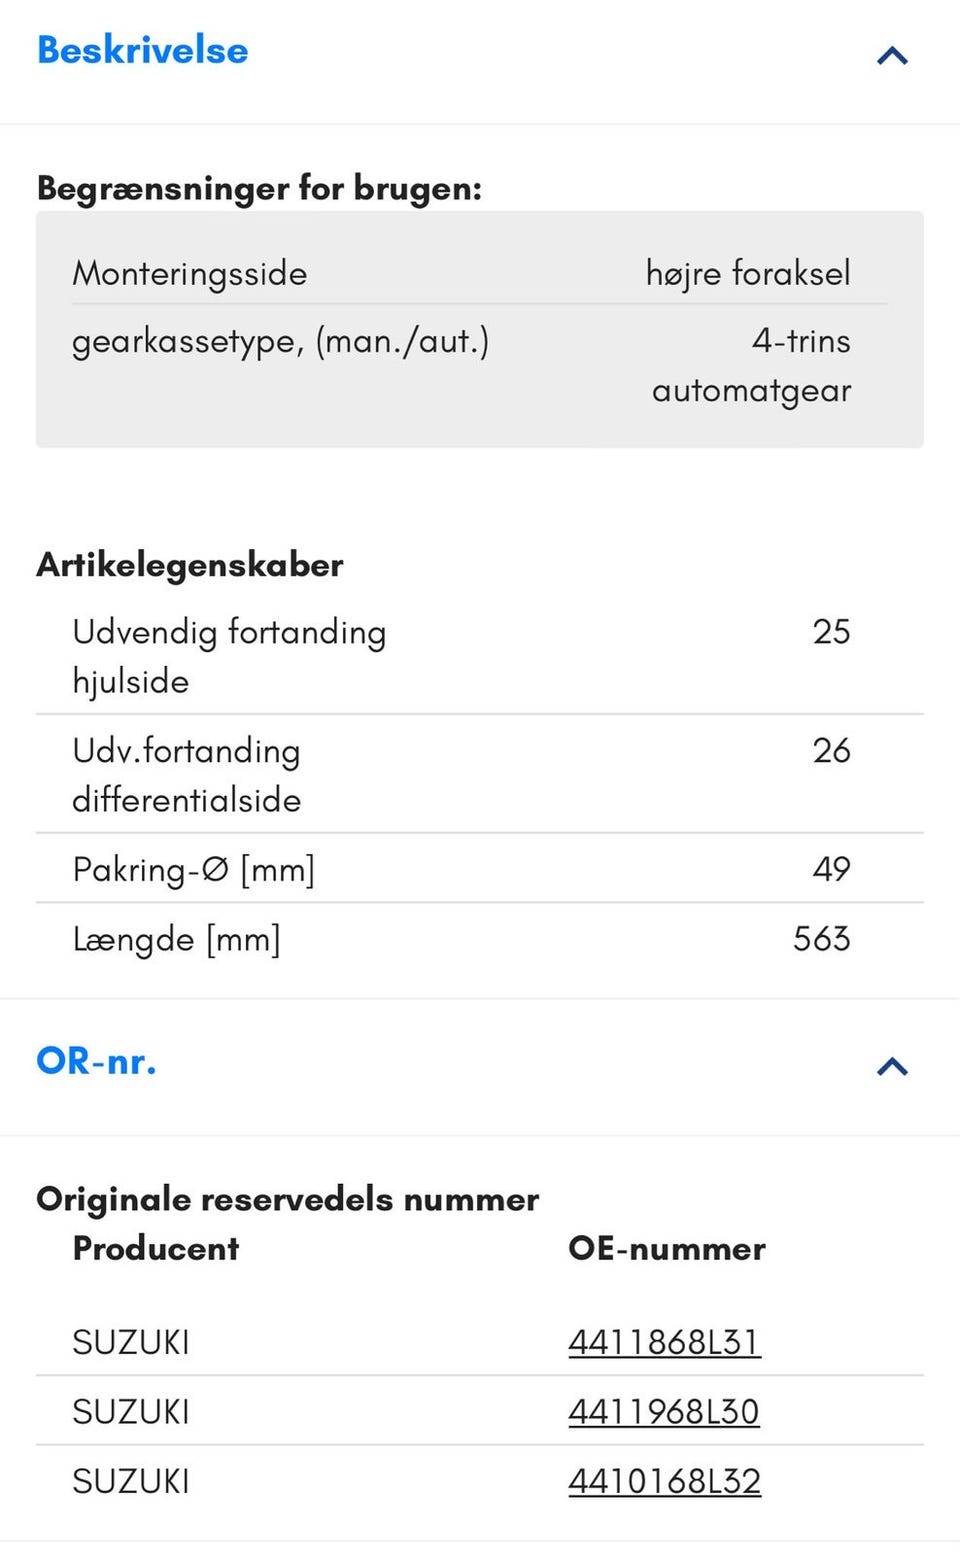Click the Udv.fortanding differentialside label
960x1555 pixels.
(186, 775)
